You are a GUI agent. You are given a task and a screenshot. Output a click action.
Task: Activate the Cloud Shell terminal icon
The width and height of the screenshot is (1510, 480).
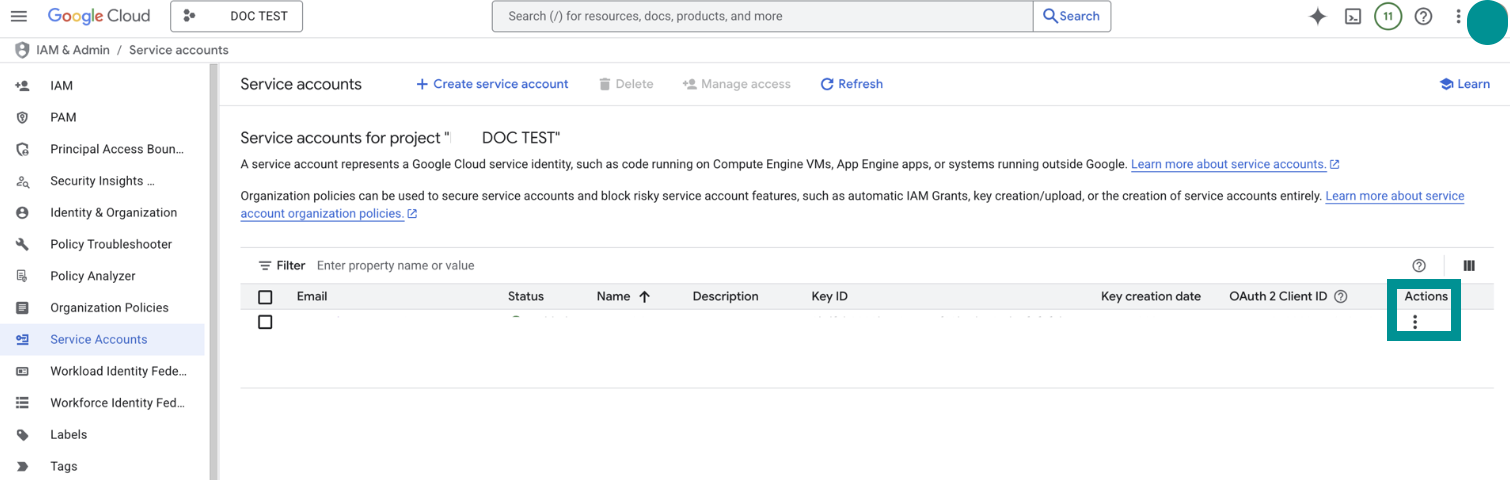coord(1353,16)
